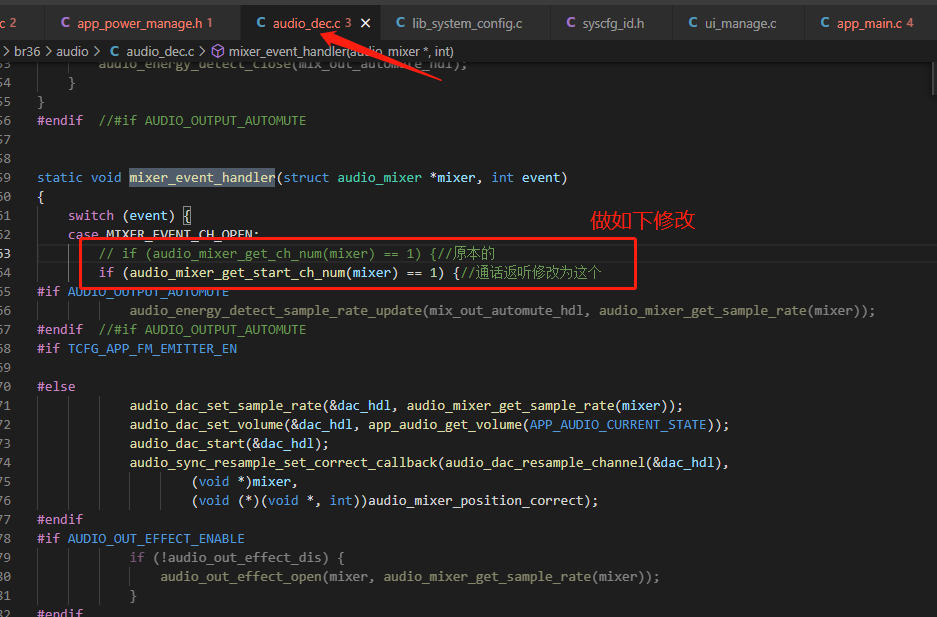This screenshot has width=937, height=617.
Task: Click the commented-out audio_mixer_get_ch_num line
Action: [297, 253]
